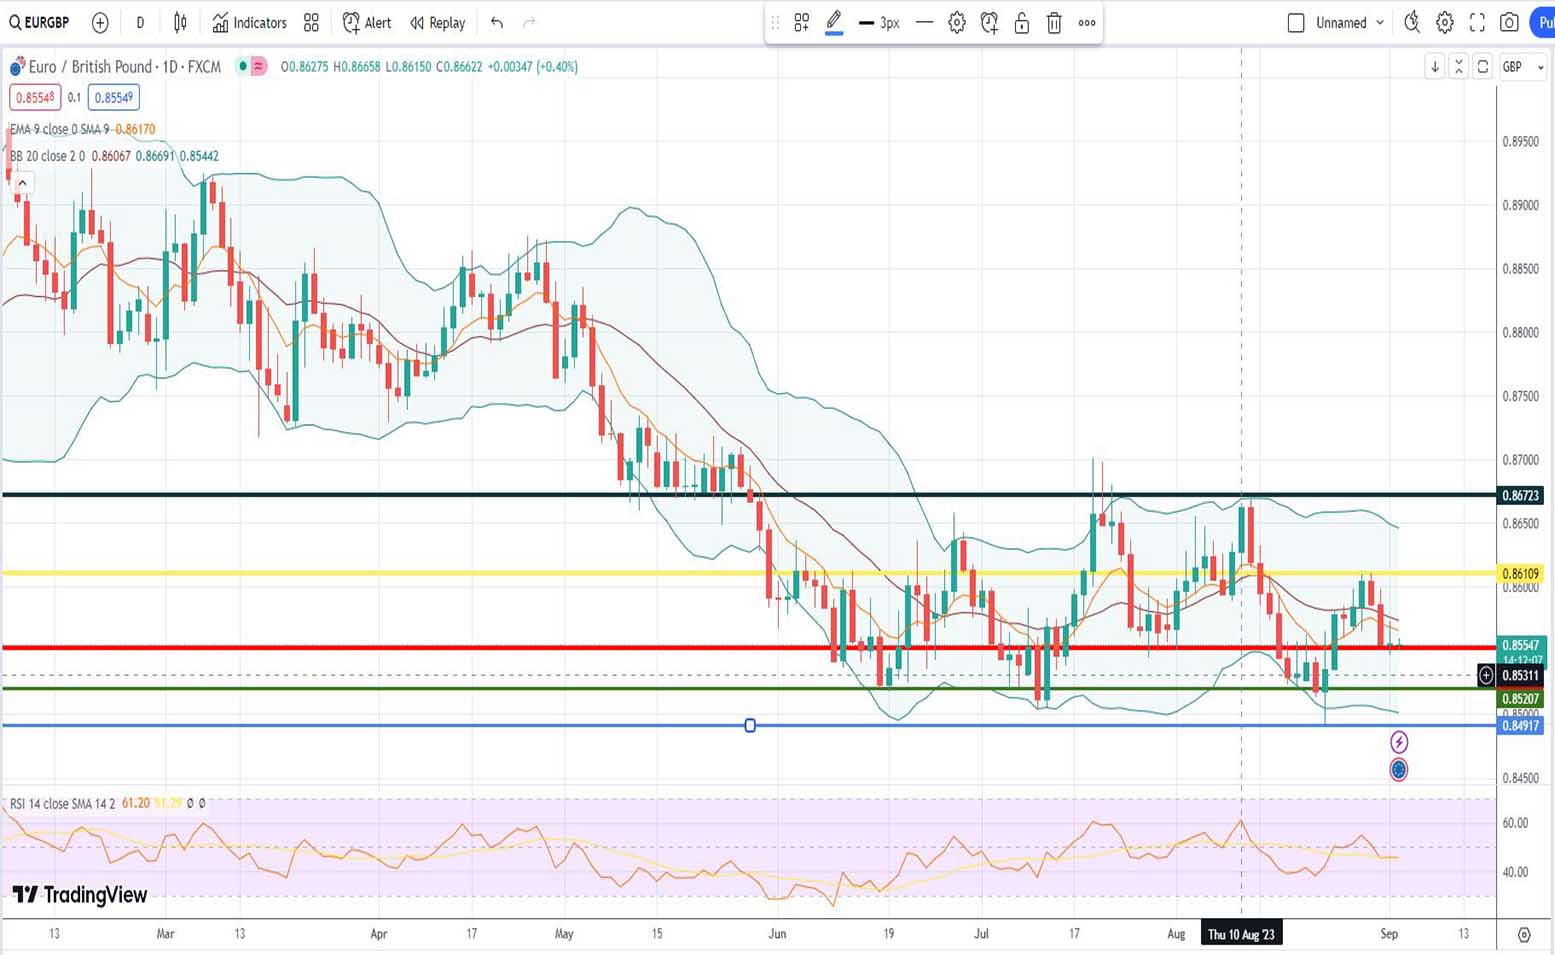Take a chart snapshot with camera icon
The width and height of the screenshot is (1555, 955).
click(x=1509, y=22)
